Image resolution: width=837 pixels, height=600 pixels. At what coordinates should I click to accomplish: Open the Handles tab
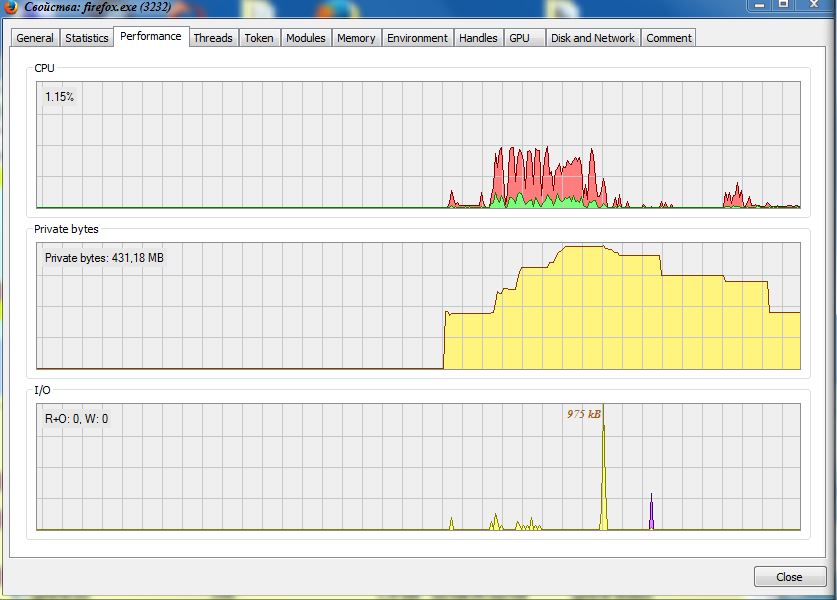click(x=478, y=38)
